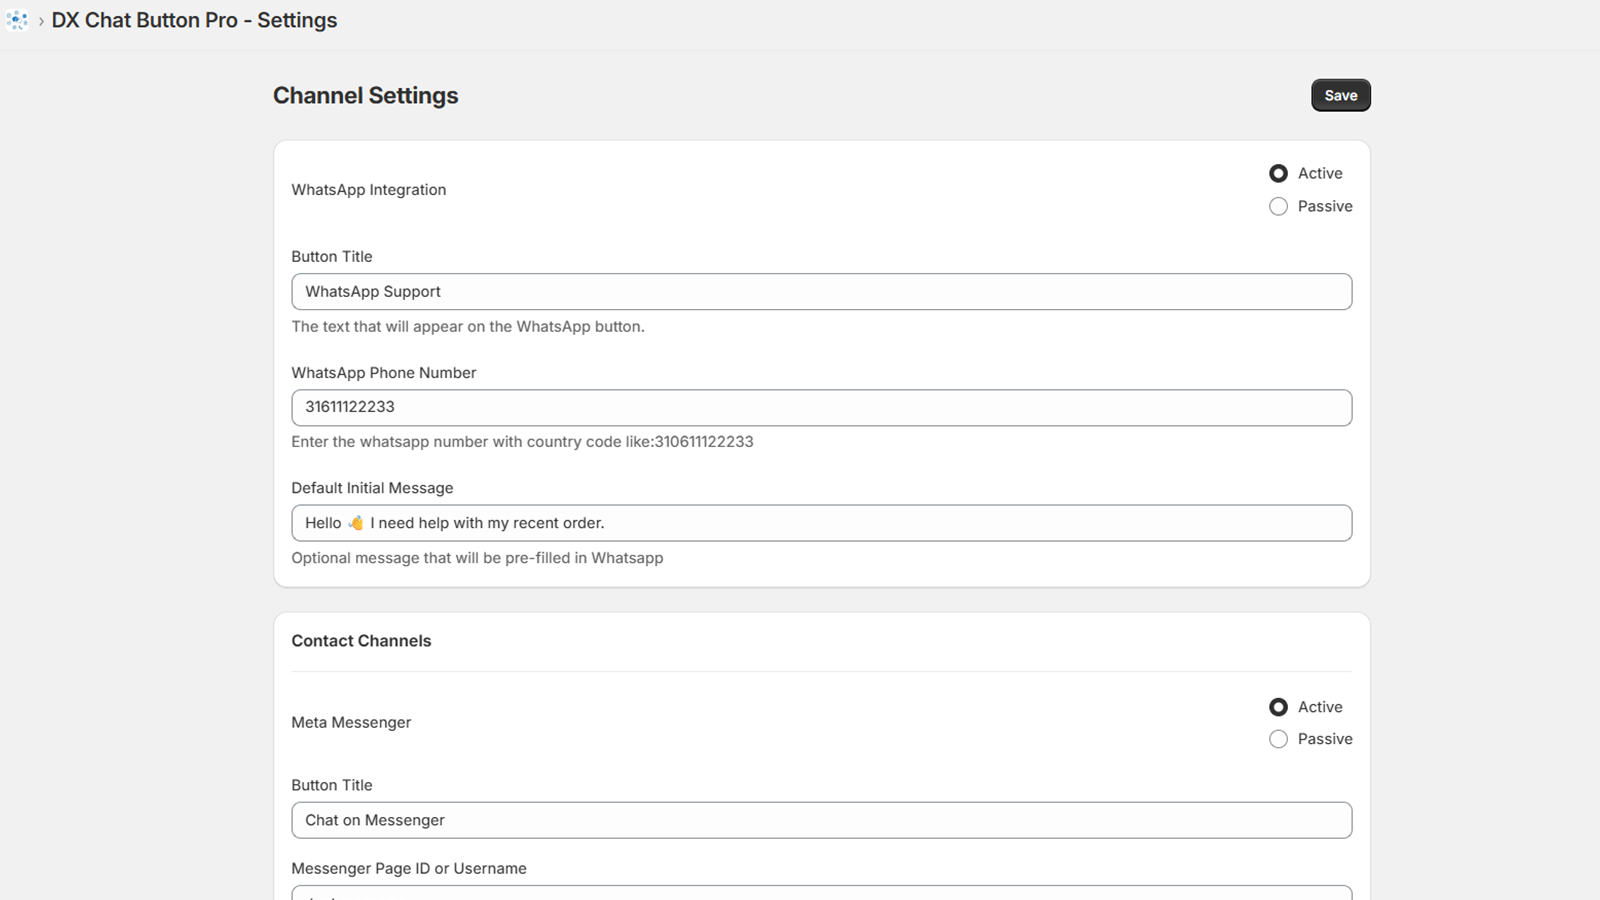Image resolution: width=1600 pixels, height=900 pixels.
Task: Focus the Messenger Page ID or Username field
Action: (820, 893)
